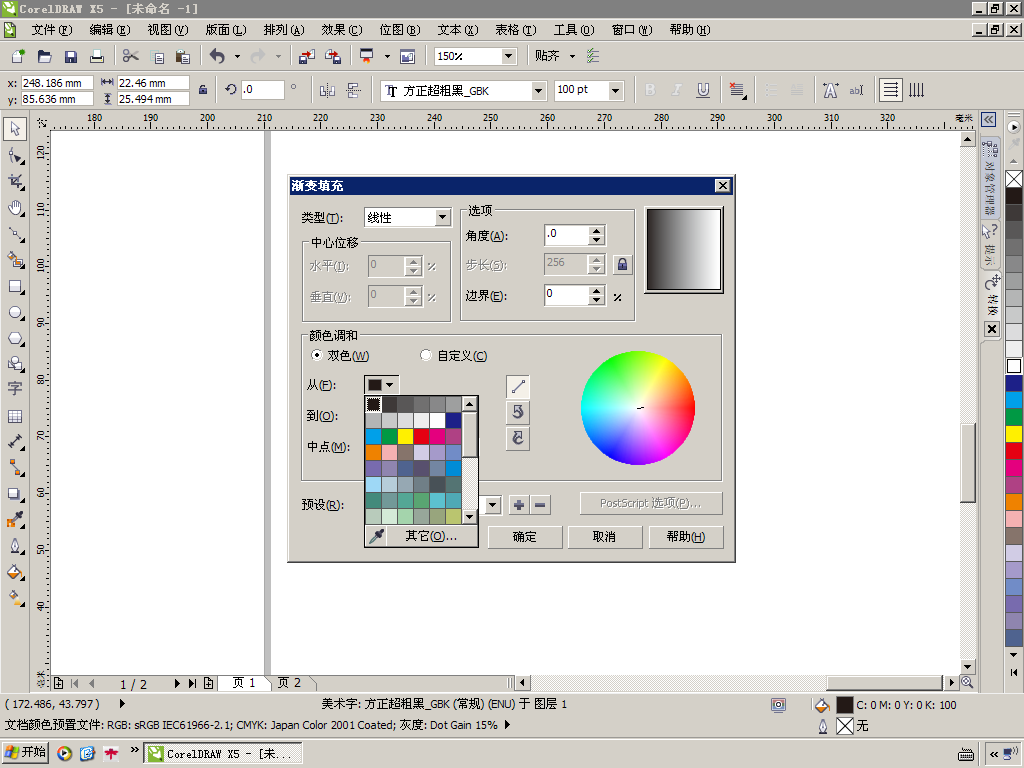Select the 双色 two-color radio button

tap(317, 355)
